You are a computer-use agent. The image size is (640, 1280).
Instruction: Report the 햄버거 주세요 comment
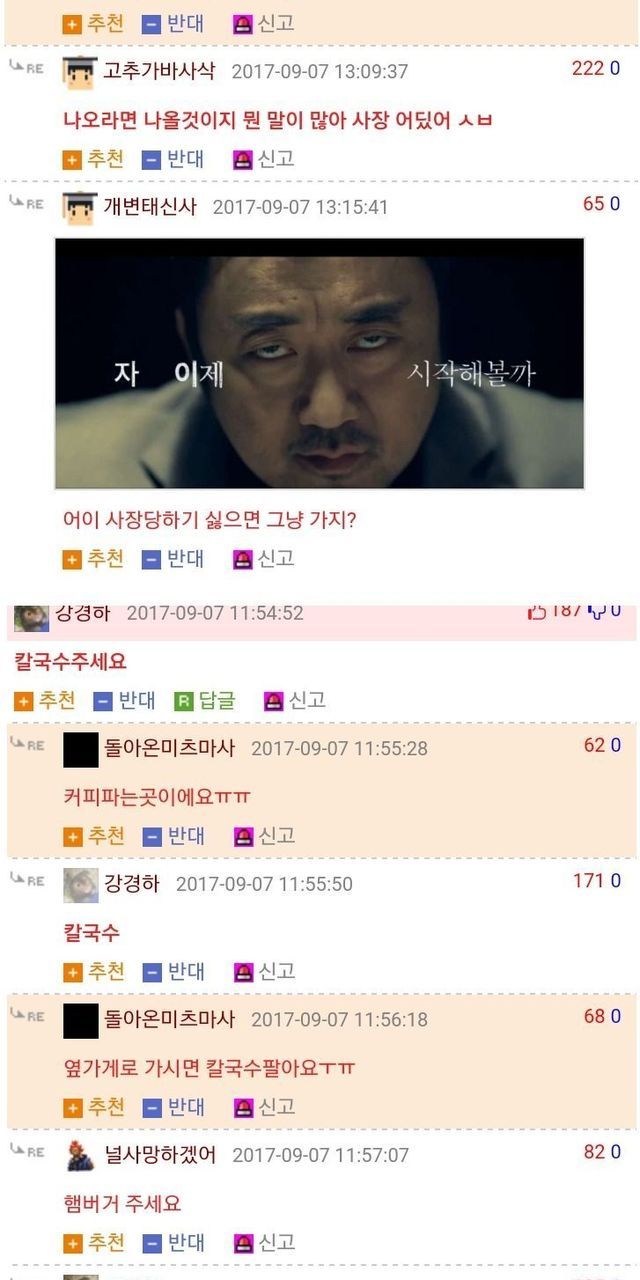263,1243
